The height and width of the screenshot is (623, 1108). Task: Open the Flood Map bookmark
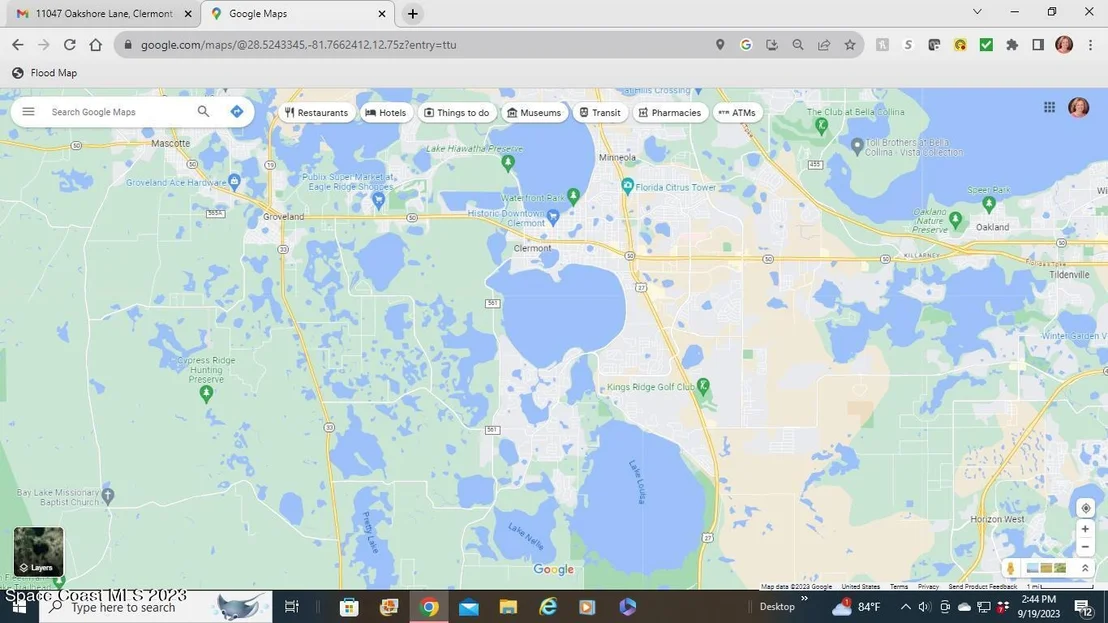(45, 73)
